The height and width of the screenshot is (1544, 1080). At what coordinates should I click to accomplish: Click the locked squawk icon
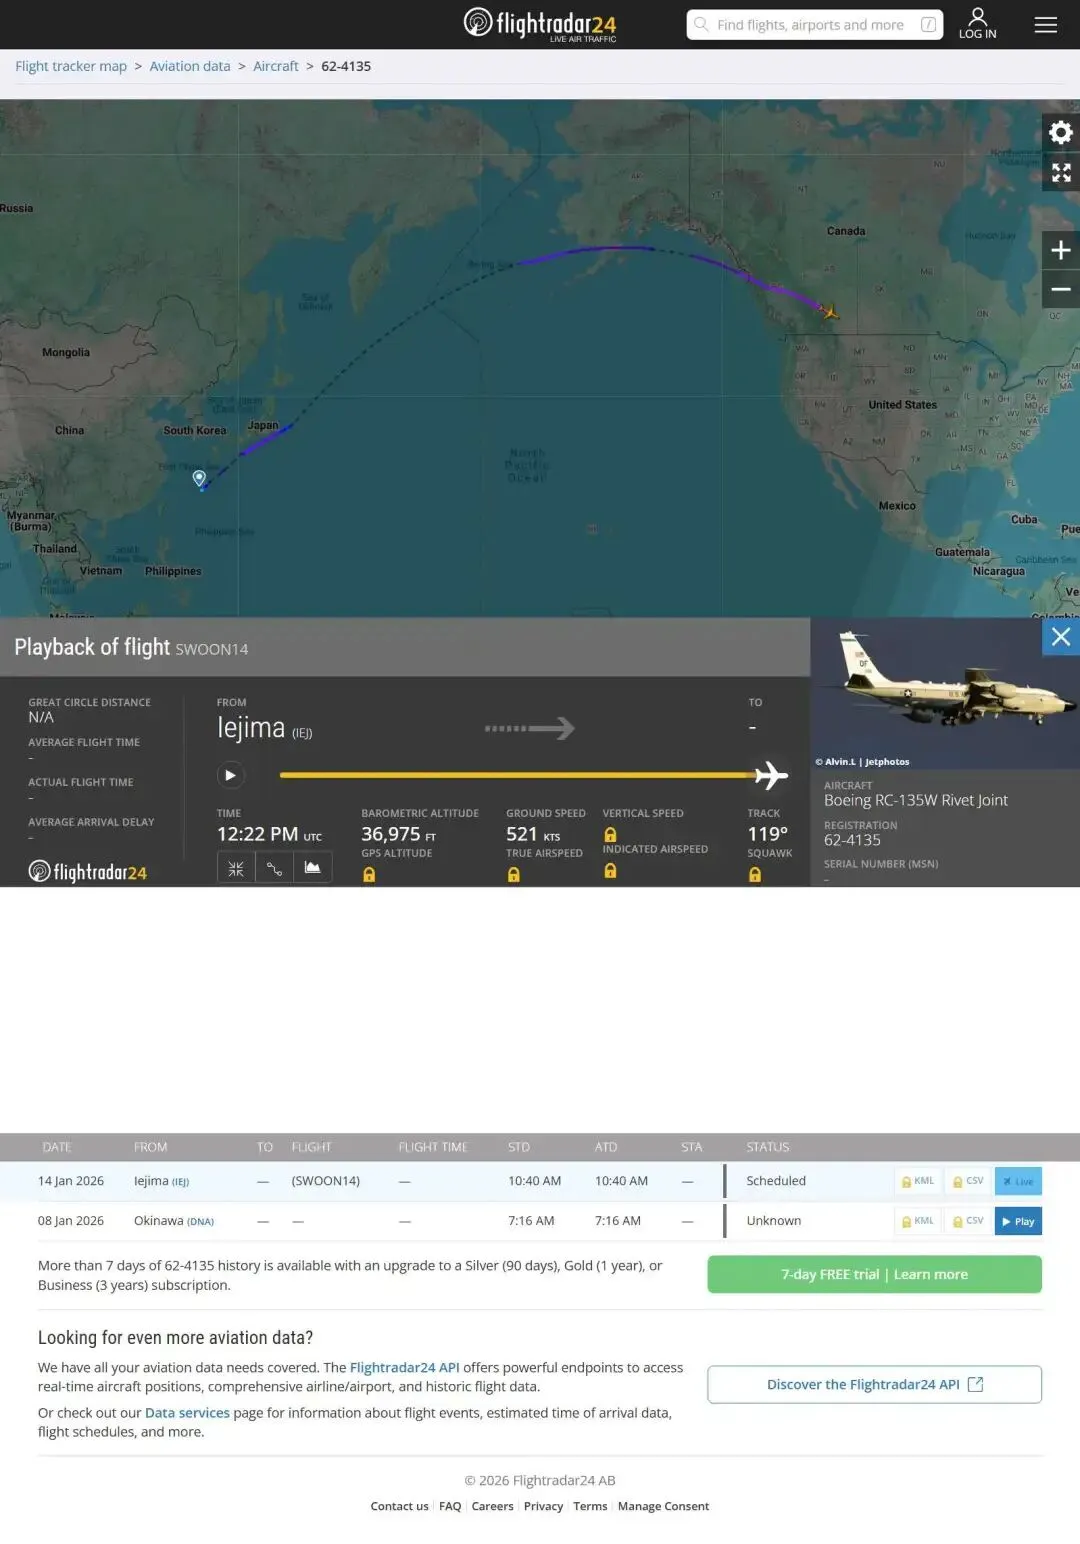point(755,875)
